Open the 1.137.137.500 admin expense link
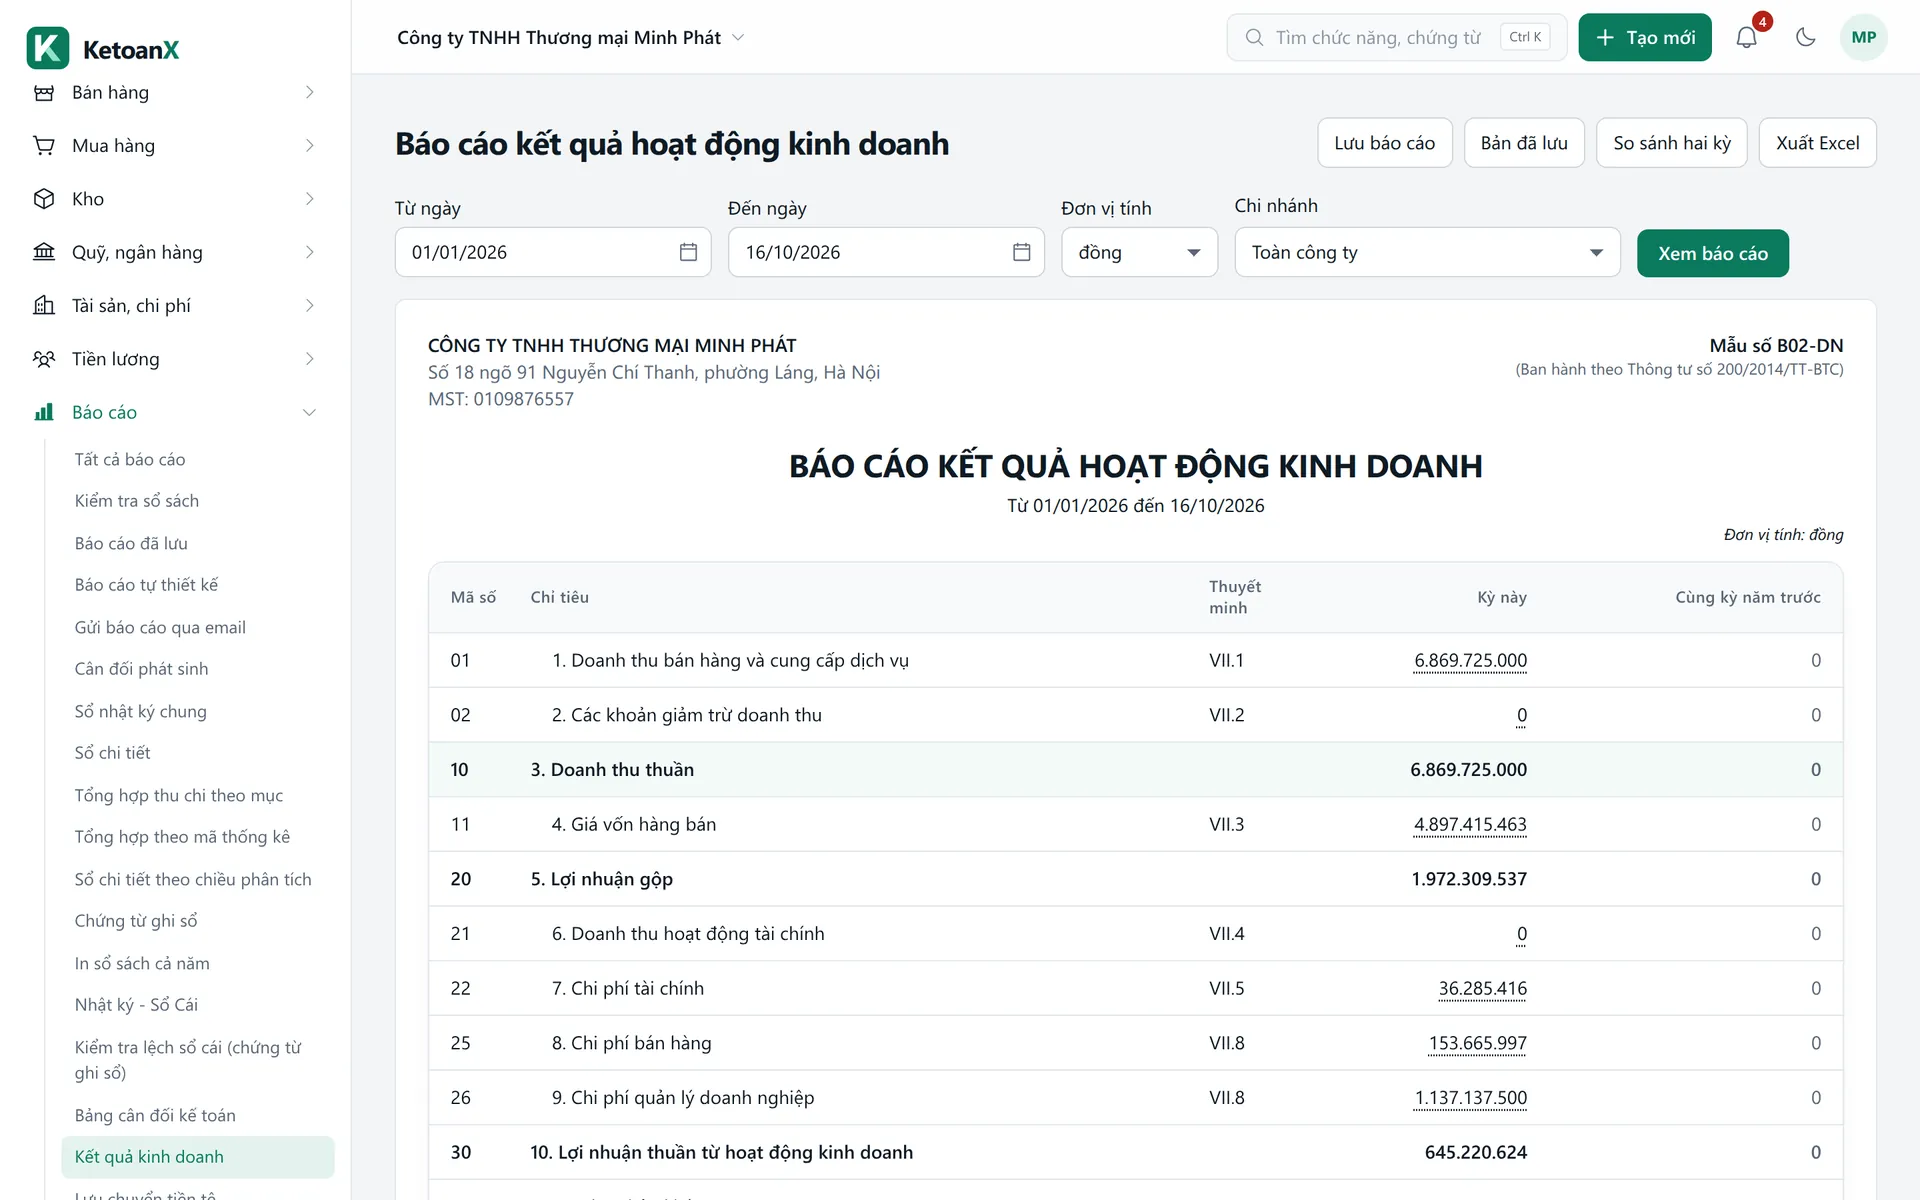Screen dimensions: 1920x1200 (1470, 1098)
